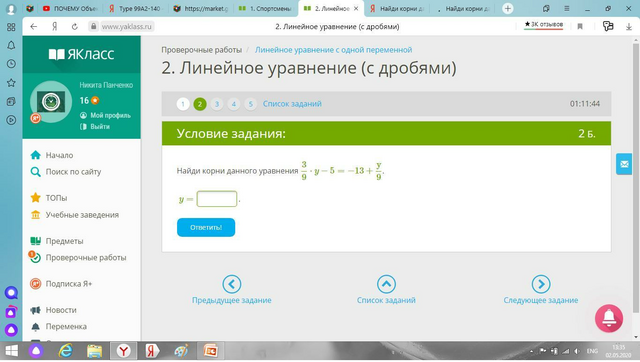Open the bookmark icon in address bar
The width and height of the screenshot is (640, 362).
click(x=580, y=27)
